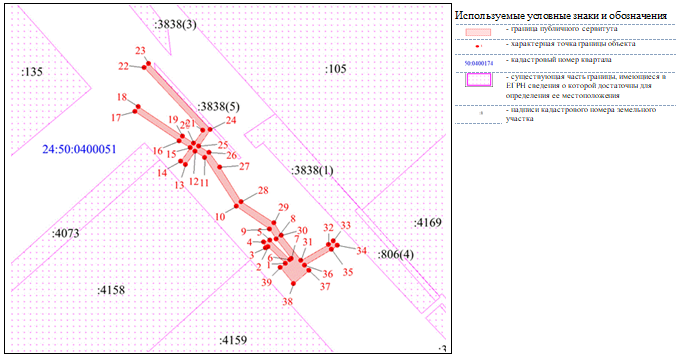Viewport: 676px width, 362px height.
Task: Click point number label '34'
Action: point(361,251)
